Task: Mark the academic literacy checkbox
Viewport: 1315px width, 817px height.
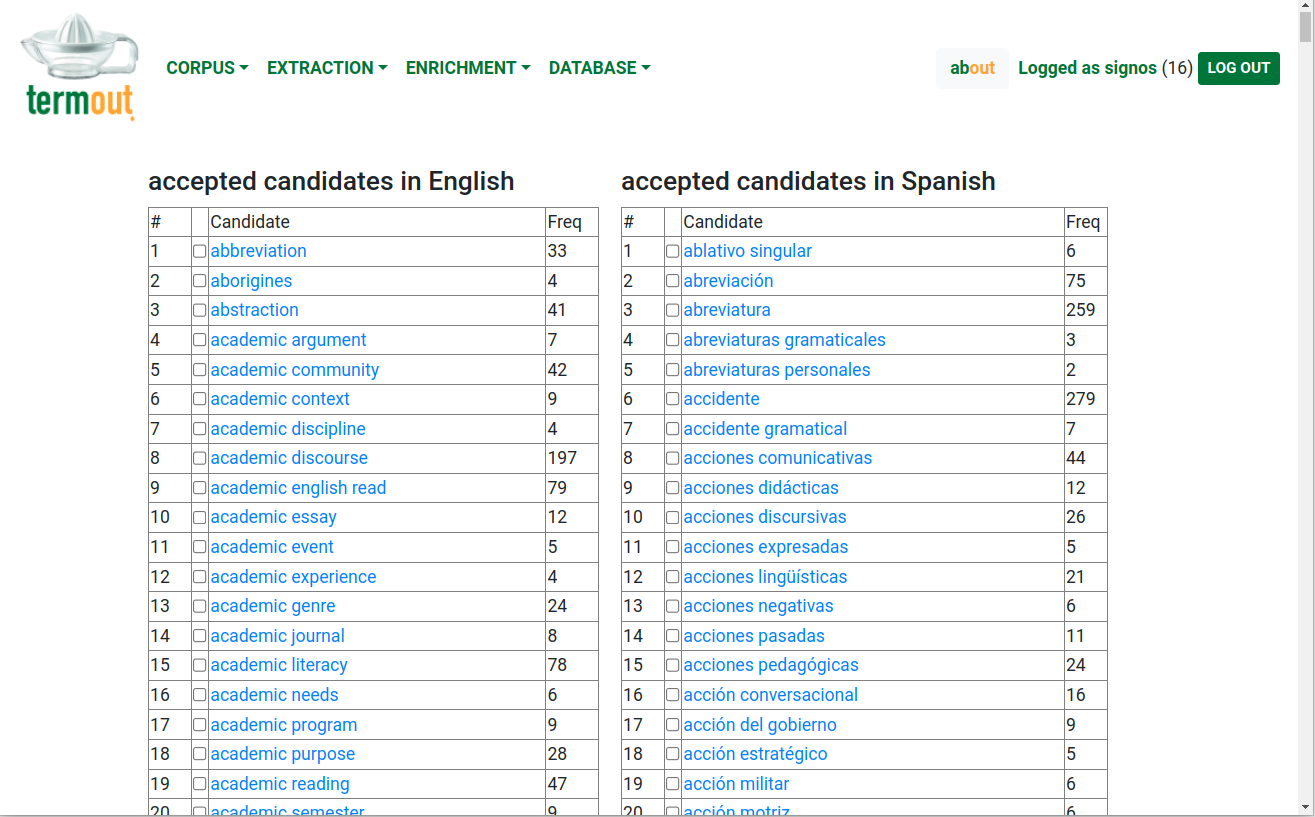Action: [200, 666]
